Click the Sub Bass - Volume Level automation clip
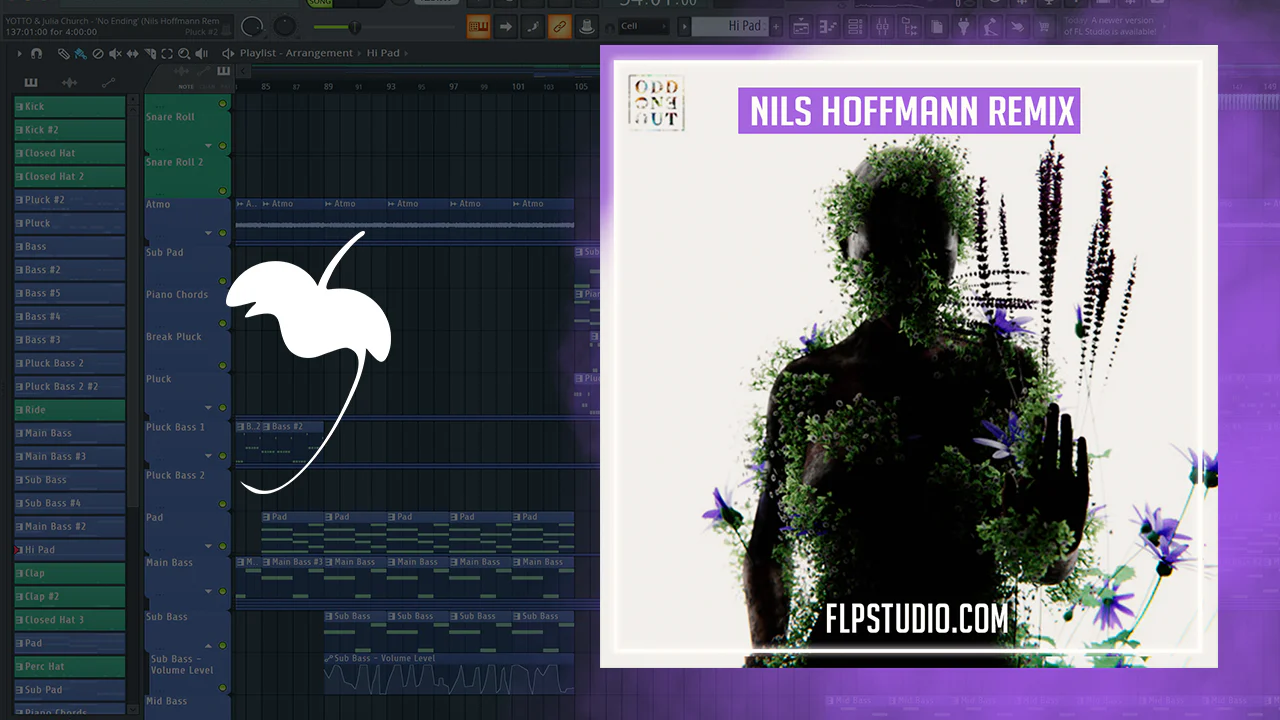The height and width of the screenshot is (720, 1280). pos(449,674)
